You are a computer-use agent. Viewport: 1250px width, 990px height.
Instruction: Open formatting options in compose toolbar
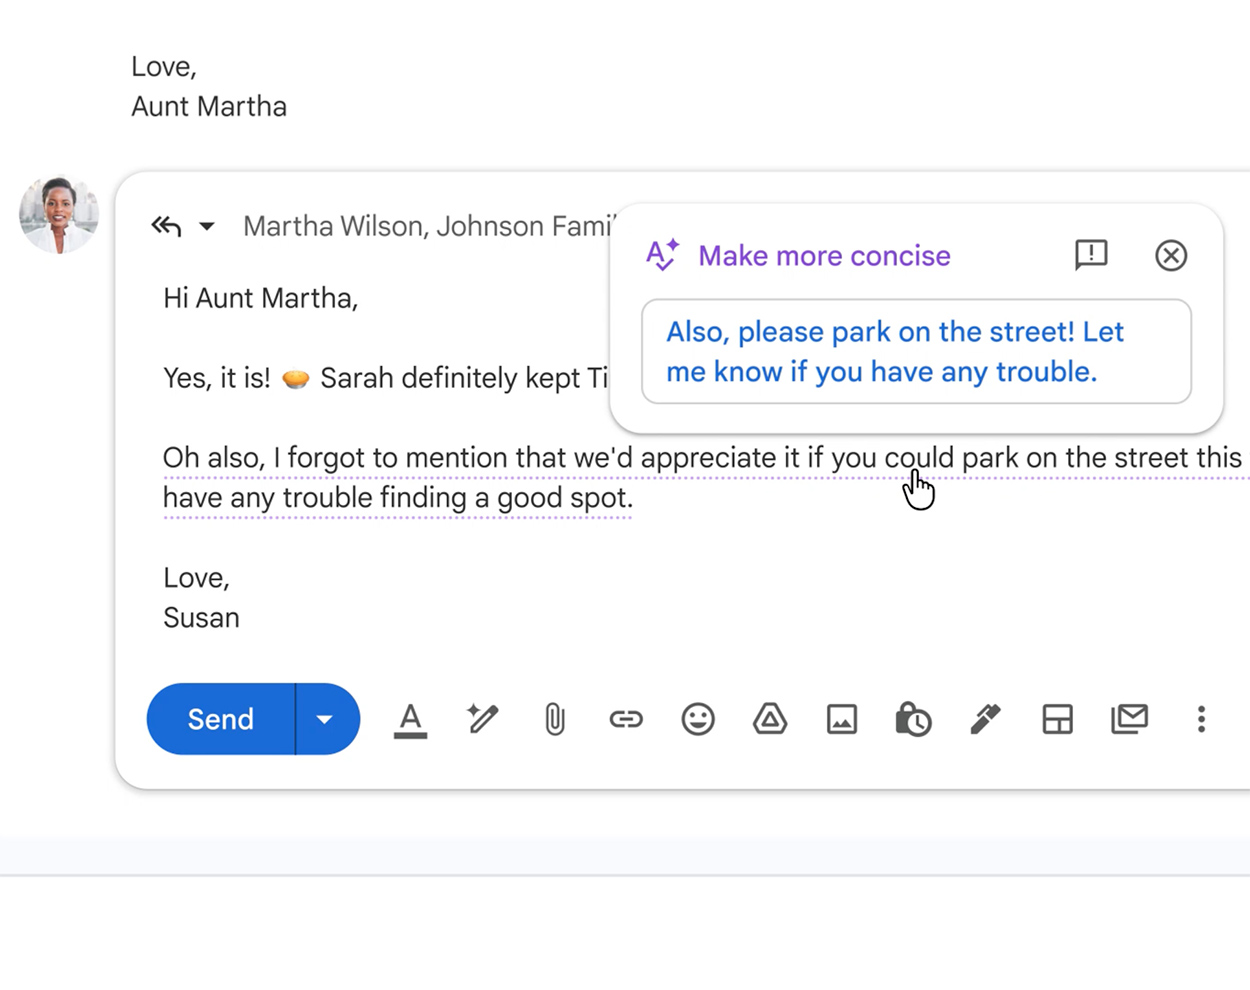point(410,719)
